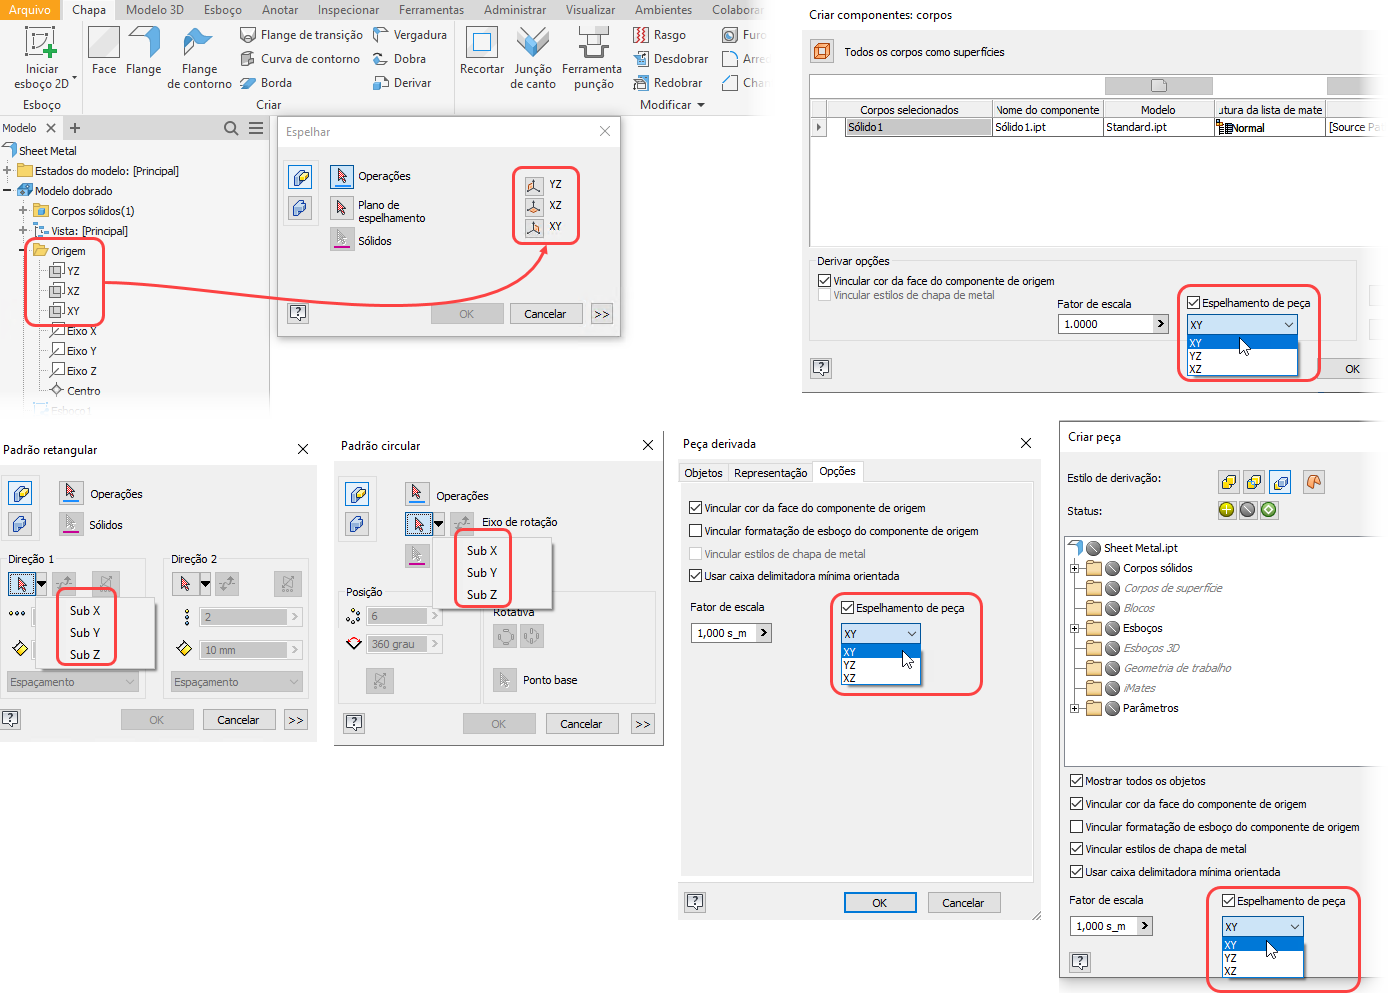Click Fator de escala field in Criar componentes
The height and width of the screenshot is (993, 1389).
(x=1107, y=324)
